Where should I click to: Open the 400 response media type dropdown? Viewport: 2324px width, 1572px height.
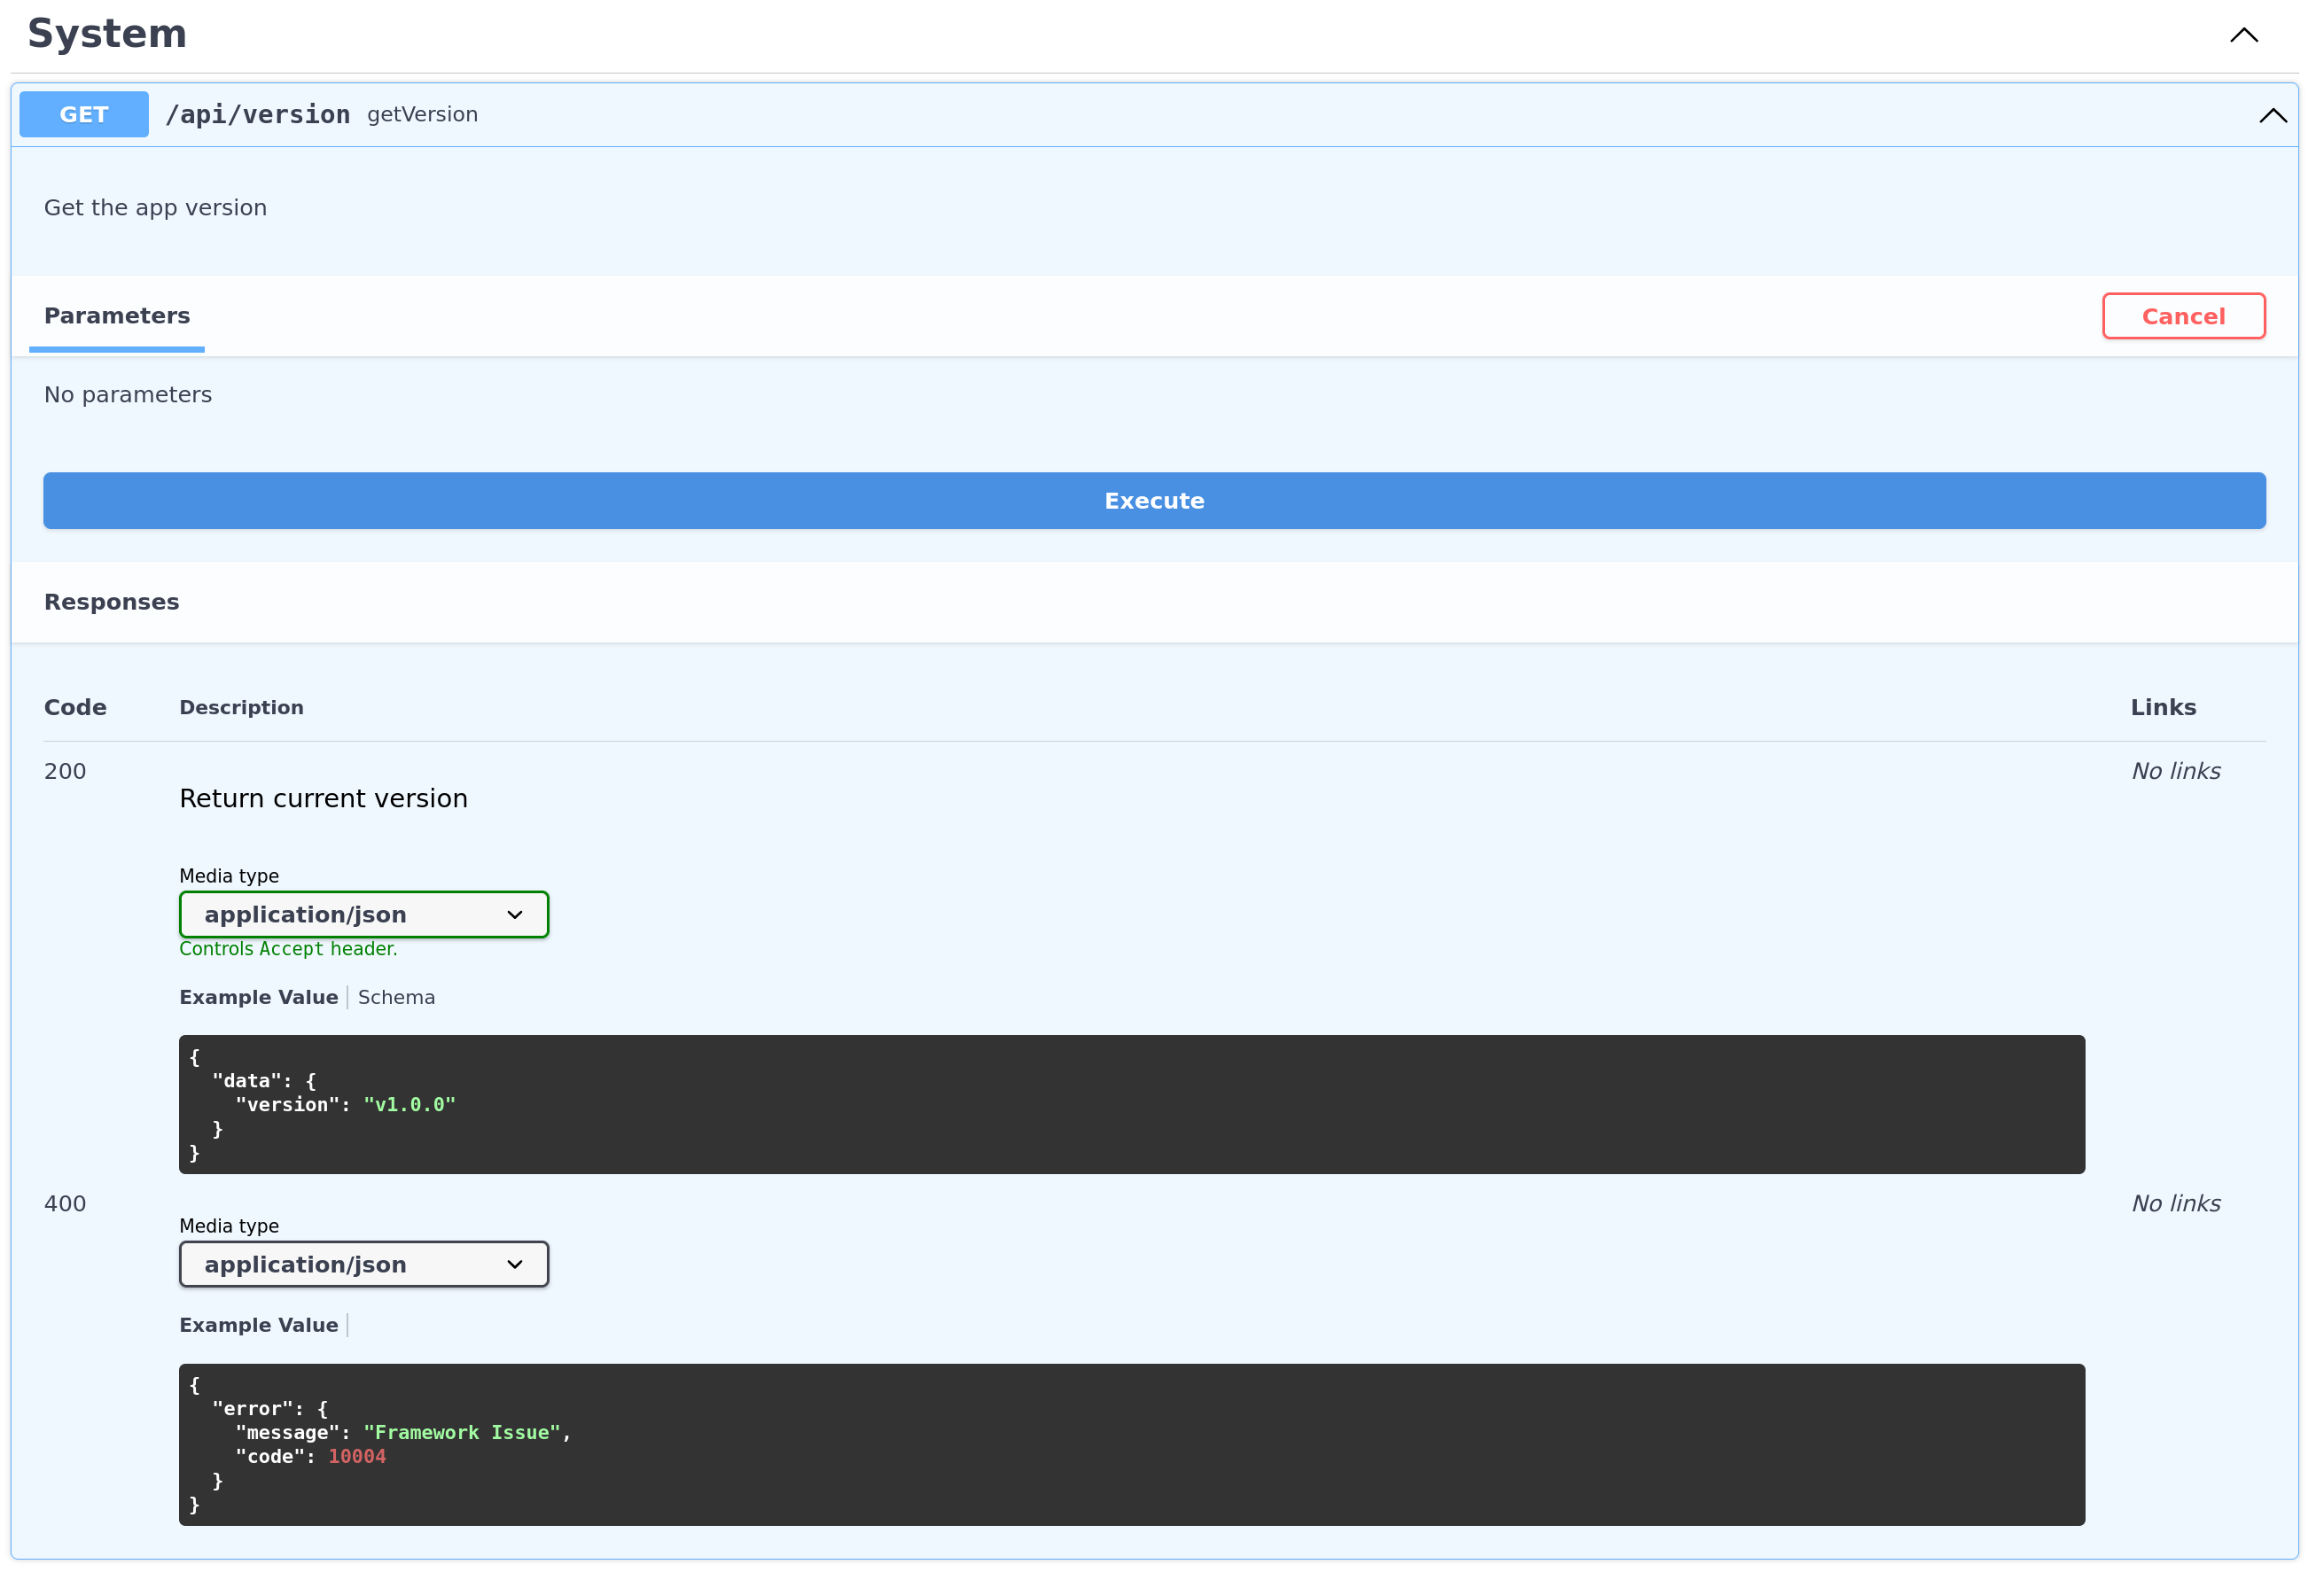pyautogui.click(x=364, y=1265)
